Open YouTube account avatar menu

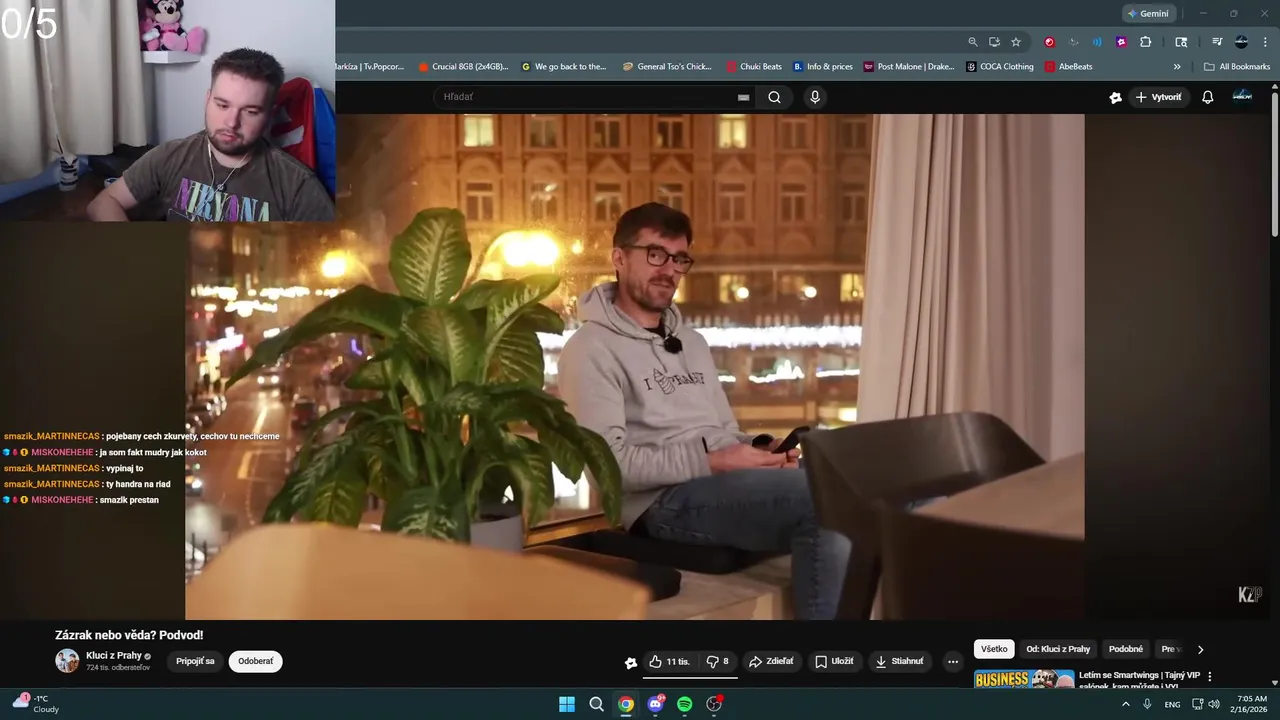point(1242,96)
